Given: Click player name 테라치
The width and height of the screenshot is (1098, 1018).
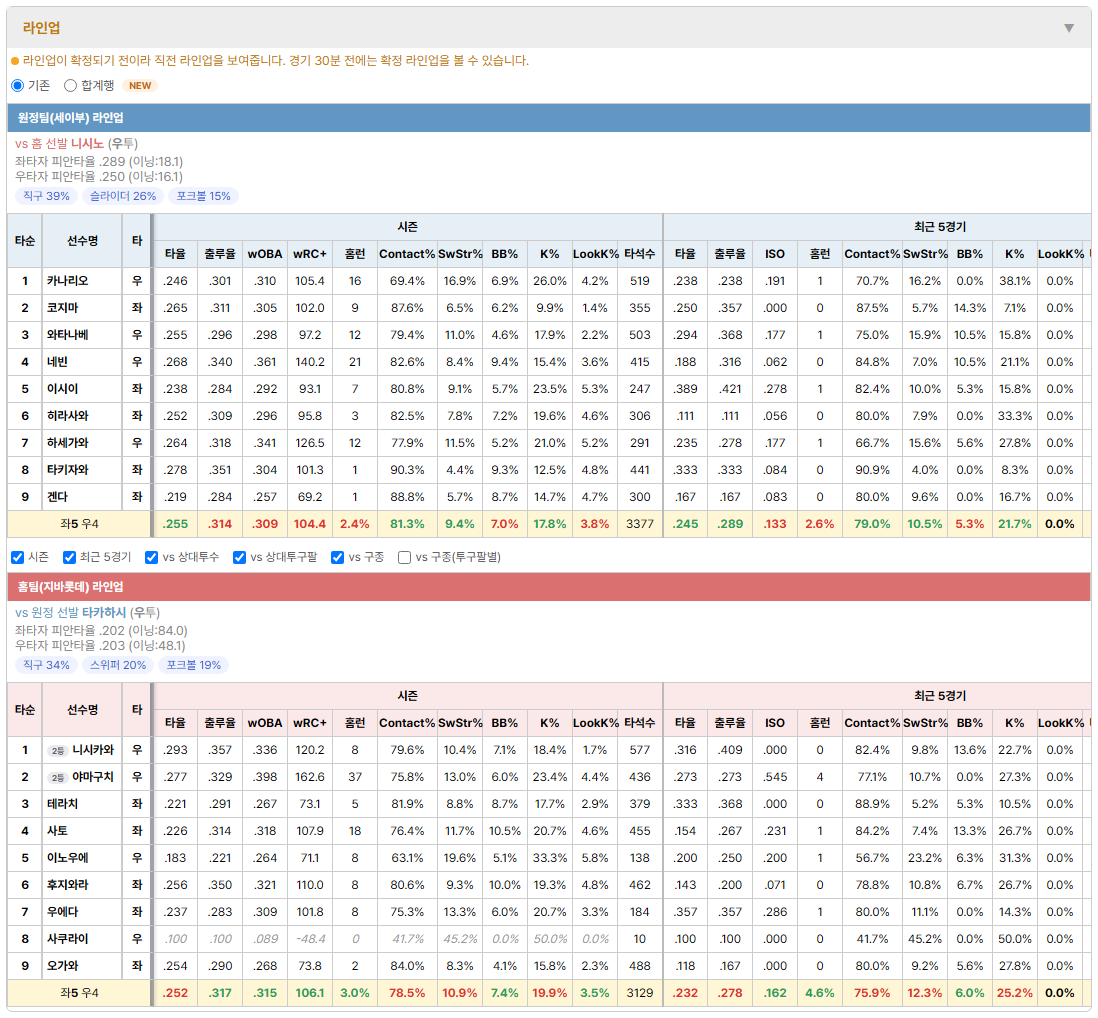Looking at the screenshot, I should (x=63, y=804).
